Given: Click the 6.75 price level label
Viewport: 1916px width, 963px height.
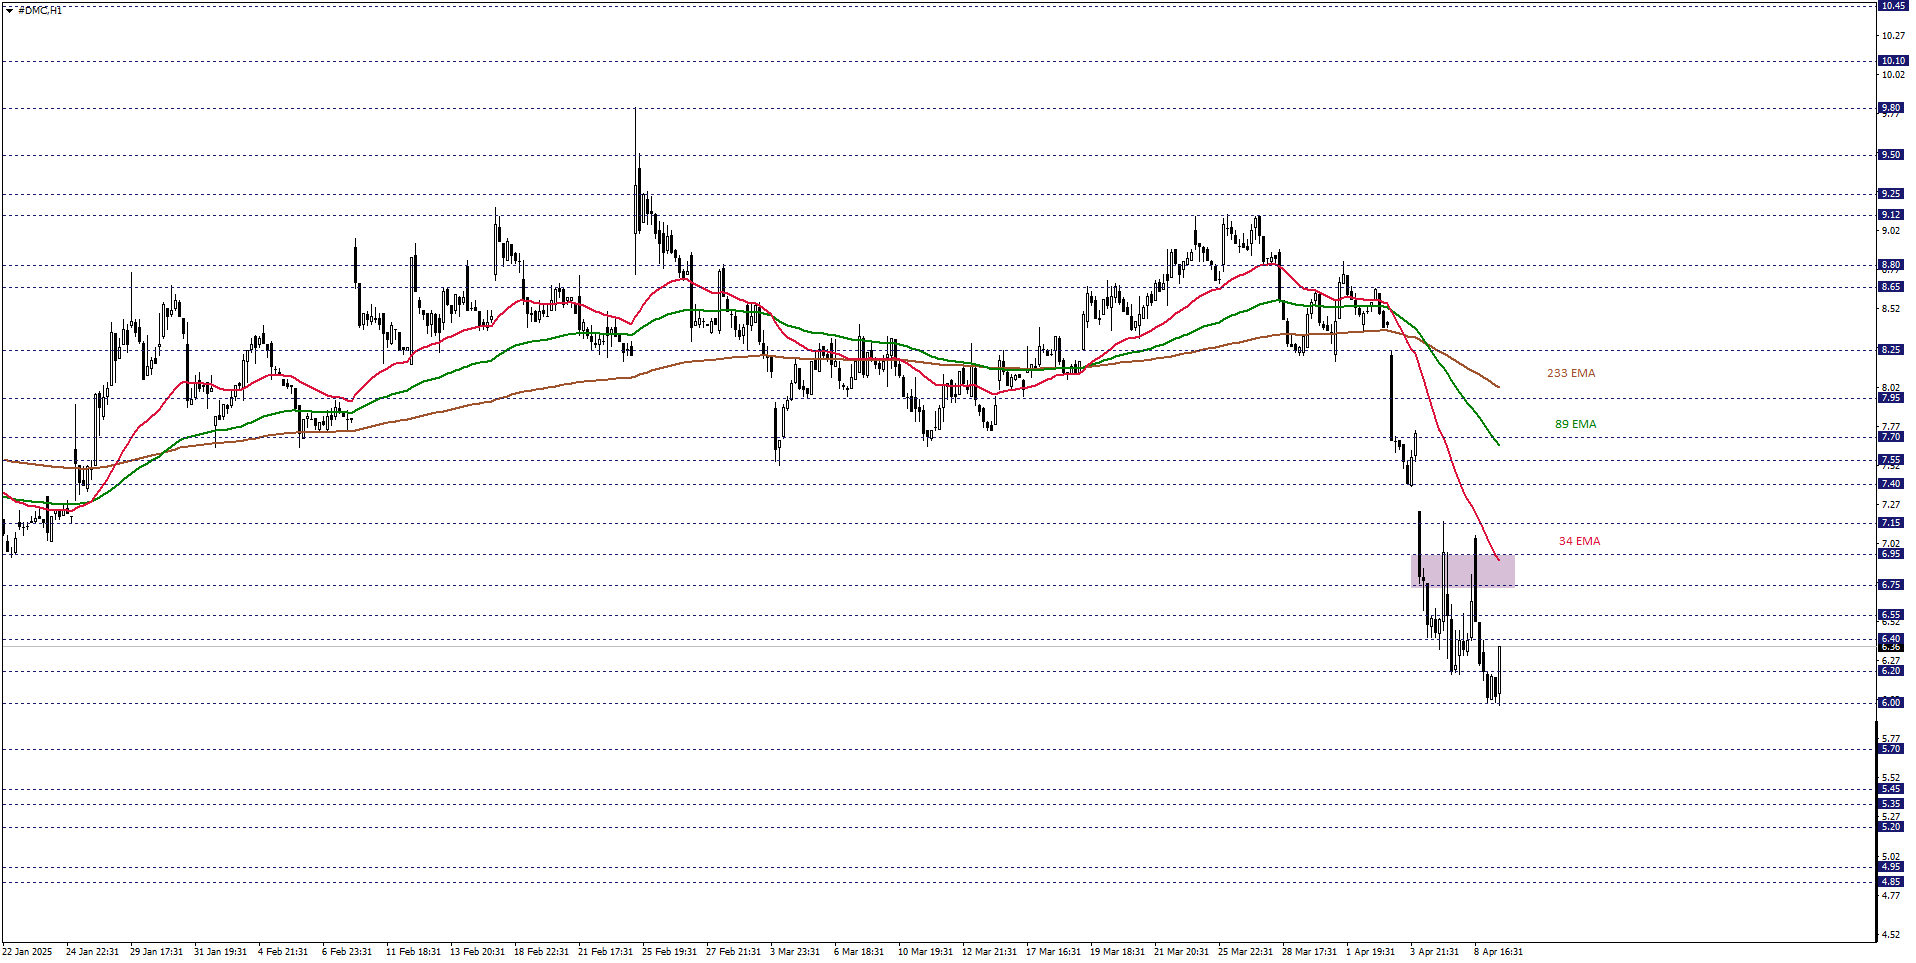Looking at the screenshot, I should click(x=1890, y=585).
